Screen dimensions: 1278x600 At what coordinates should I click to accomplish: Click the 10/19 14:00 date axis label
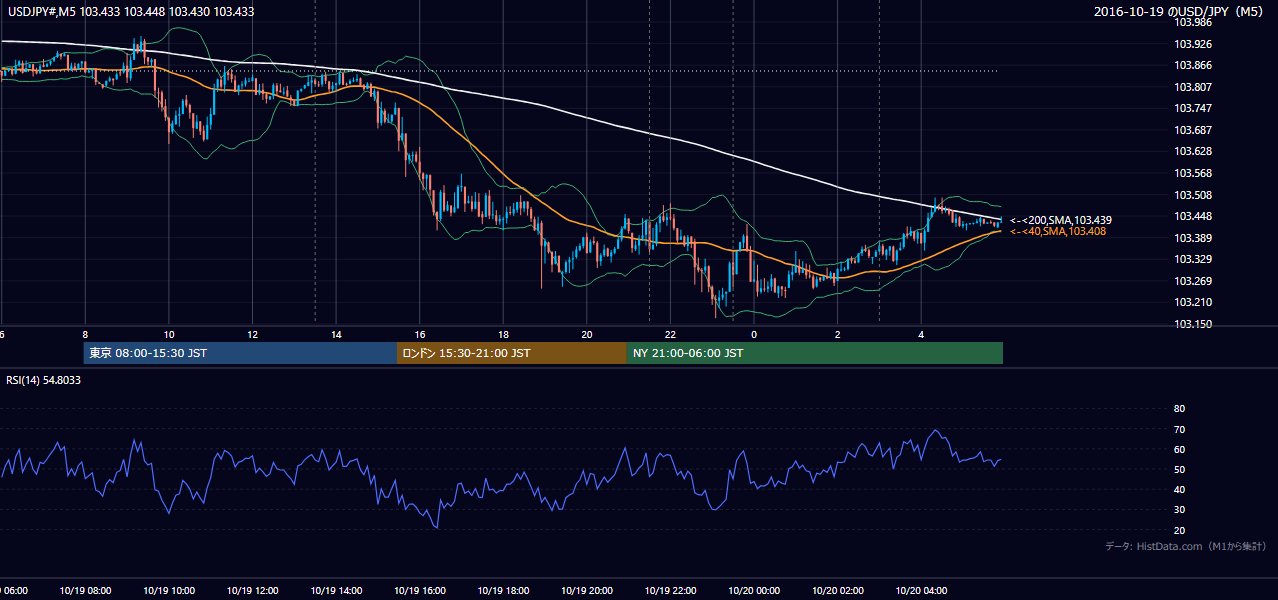[x=336, y=591]
